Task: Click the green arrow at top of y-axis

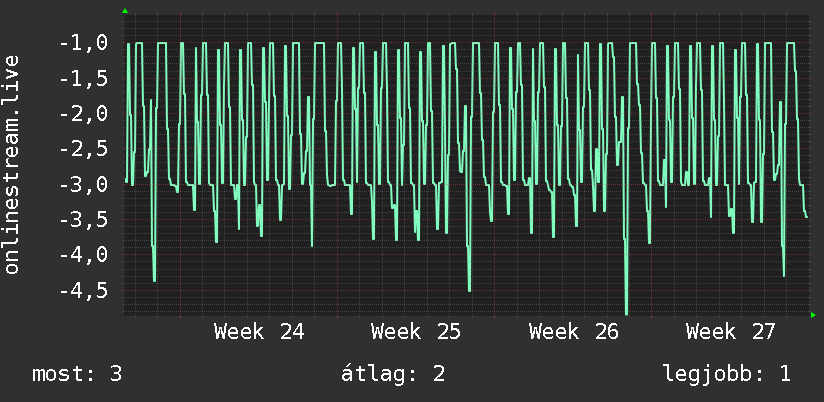Action: coord(125,11)
